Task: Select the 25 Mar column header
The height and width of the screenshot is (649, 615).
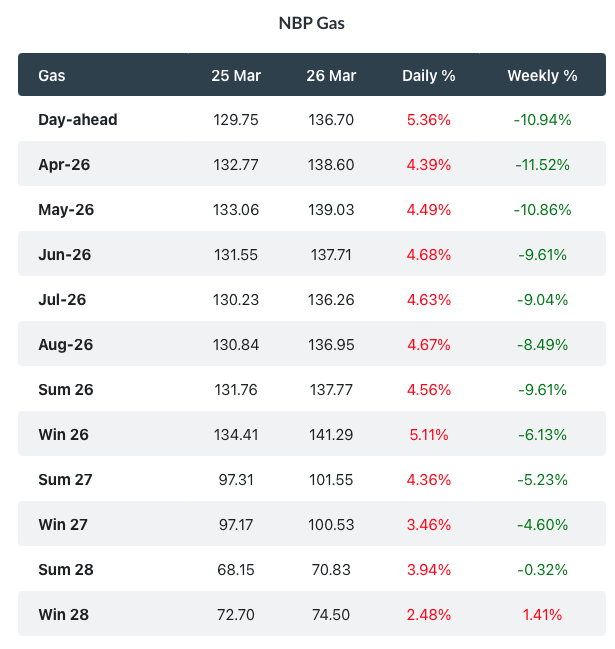Action: pyautogui.click(x=236, y=75)
